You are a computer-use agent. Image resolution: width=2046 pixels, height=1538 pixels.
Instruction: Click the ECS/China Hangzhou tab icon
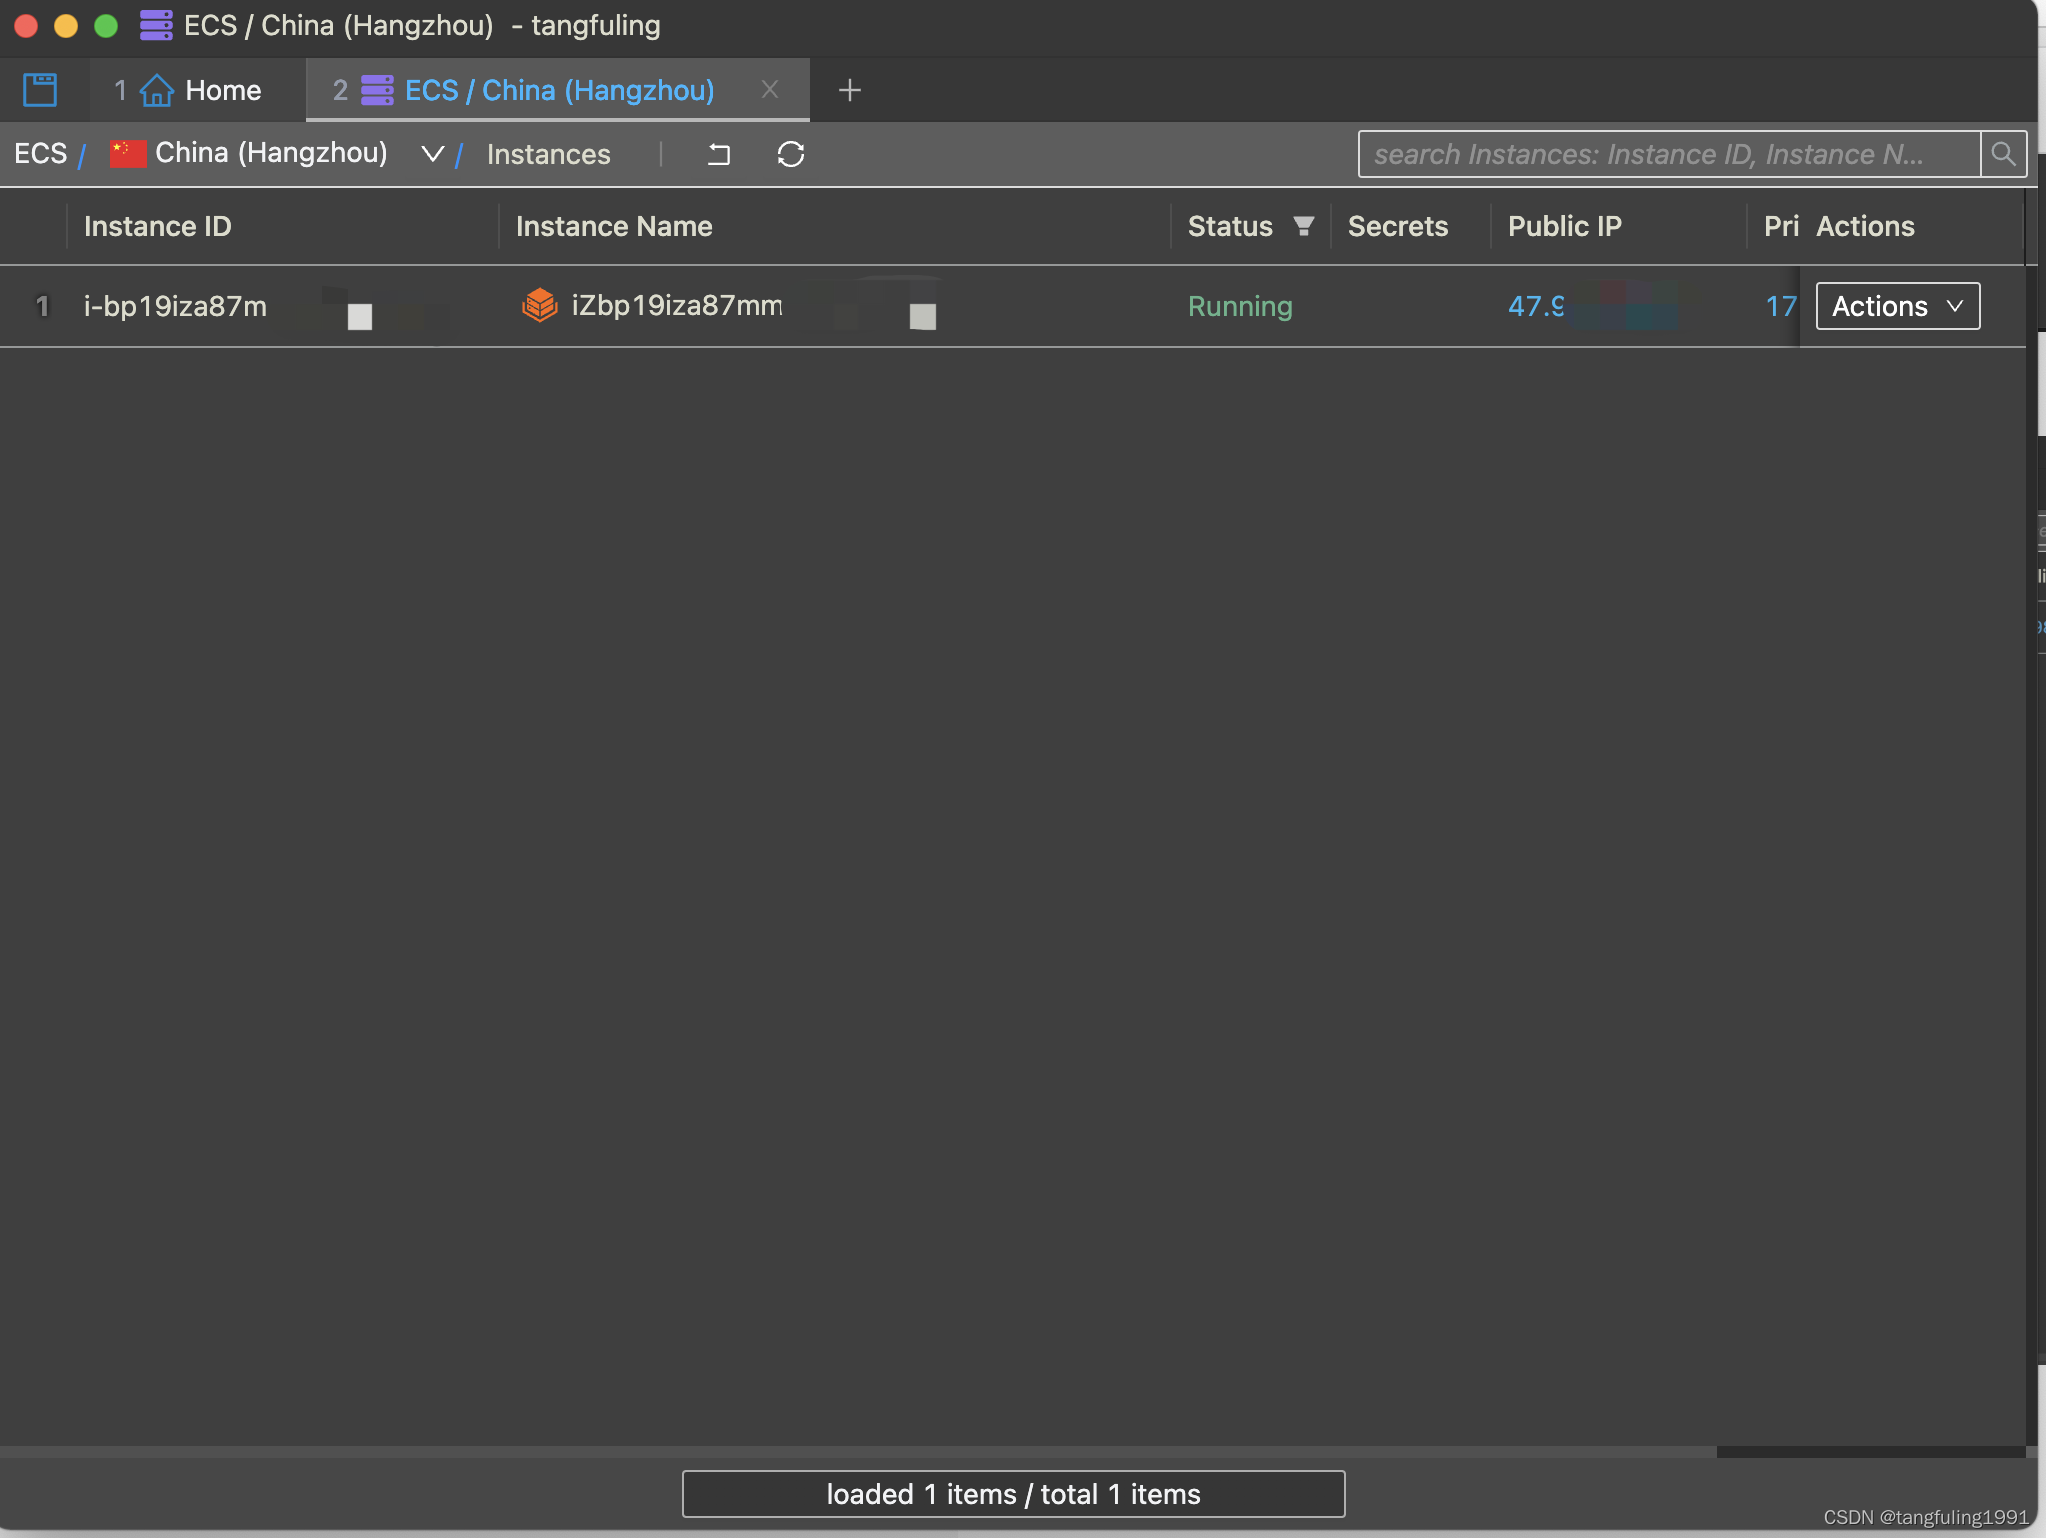[376, 89]
